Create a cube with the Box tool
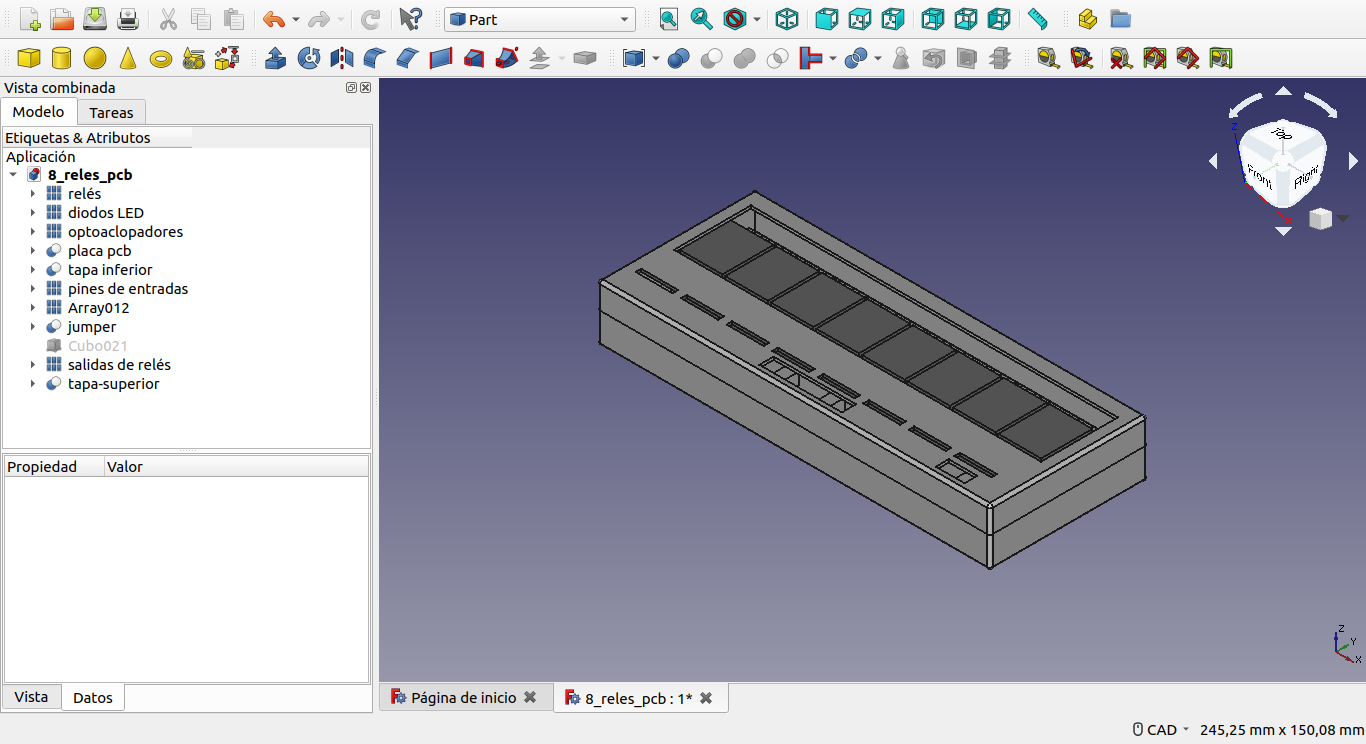This screenshot has width=1366, height=744. tap(29, 59)
